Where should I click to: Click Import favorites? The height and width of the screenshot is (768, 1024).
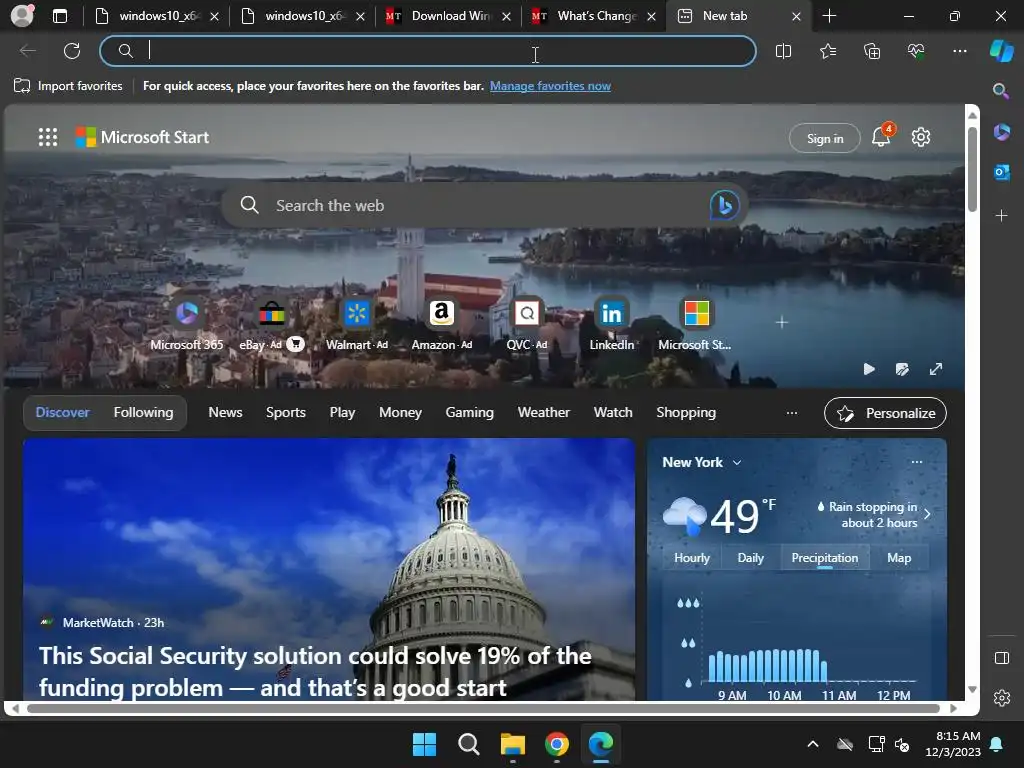click(x=68, y=86)
